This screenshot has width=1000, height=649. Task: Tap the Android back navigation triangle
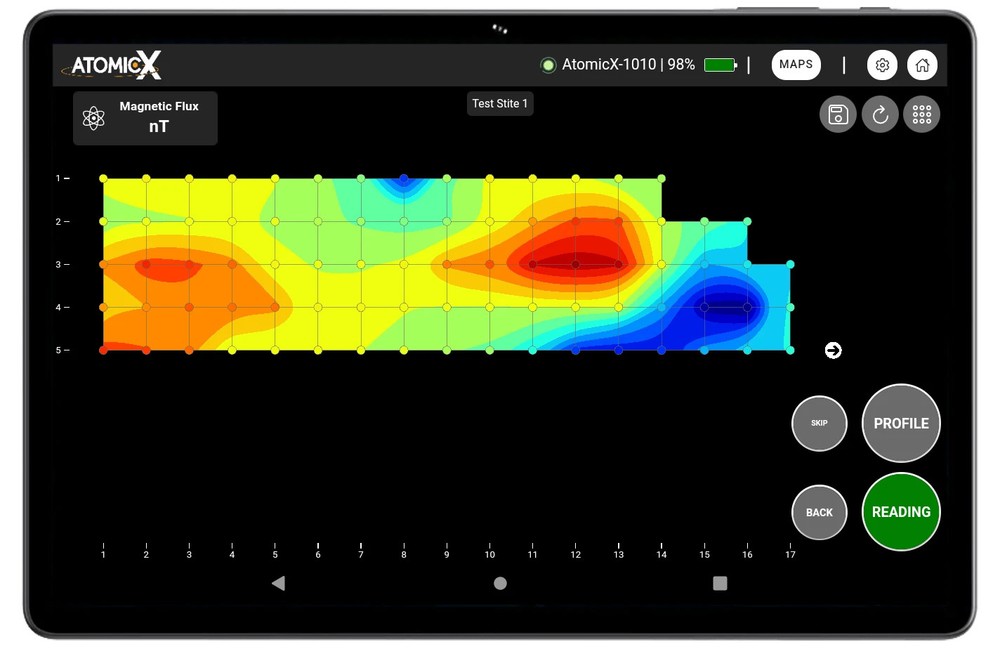pos(278,583)
